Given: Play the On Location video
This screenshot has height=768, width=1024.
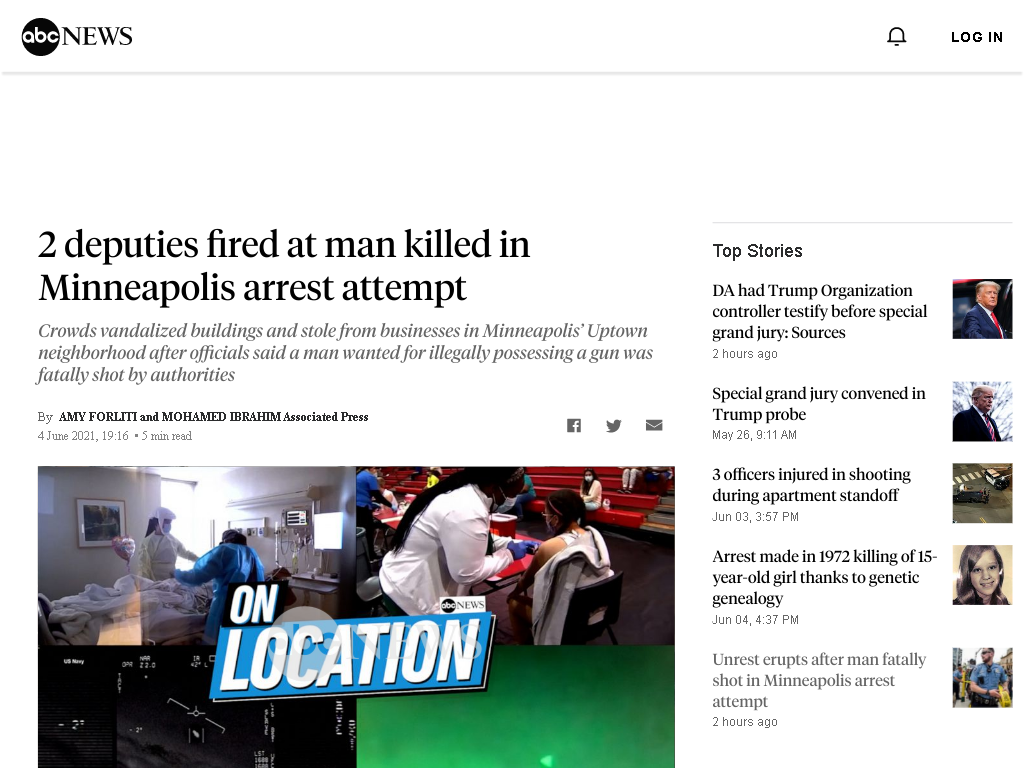Looking at the screenshot, I should [356, 617].
